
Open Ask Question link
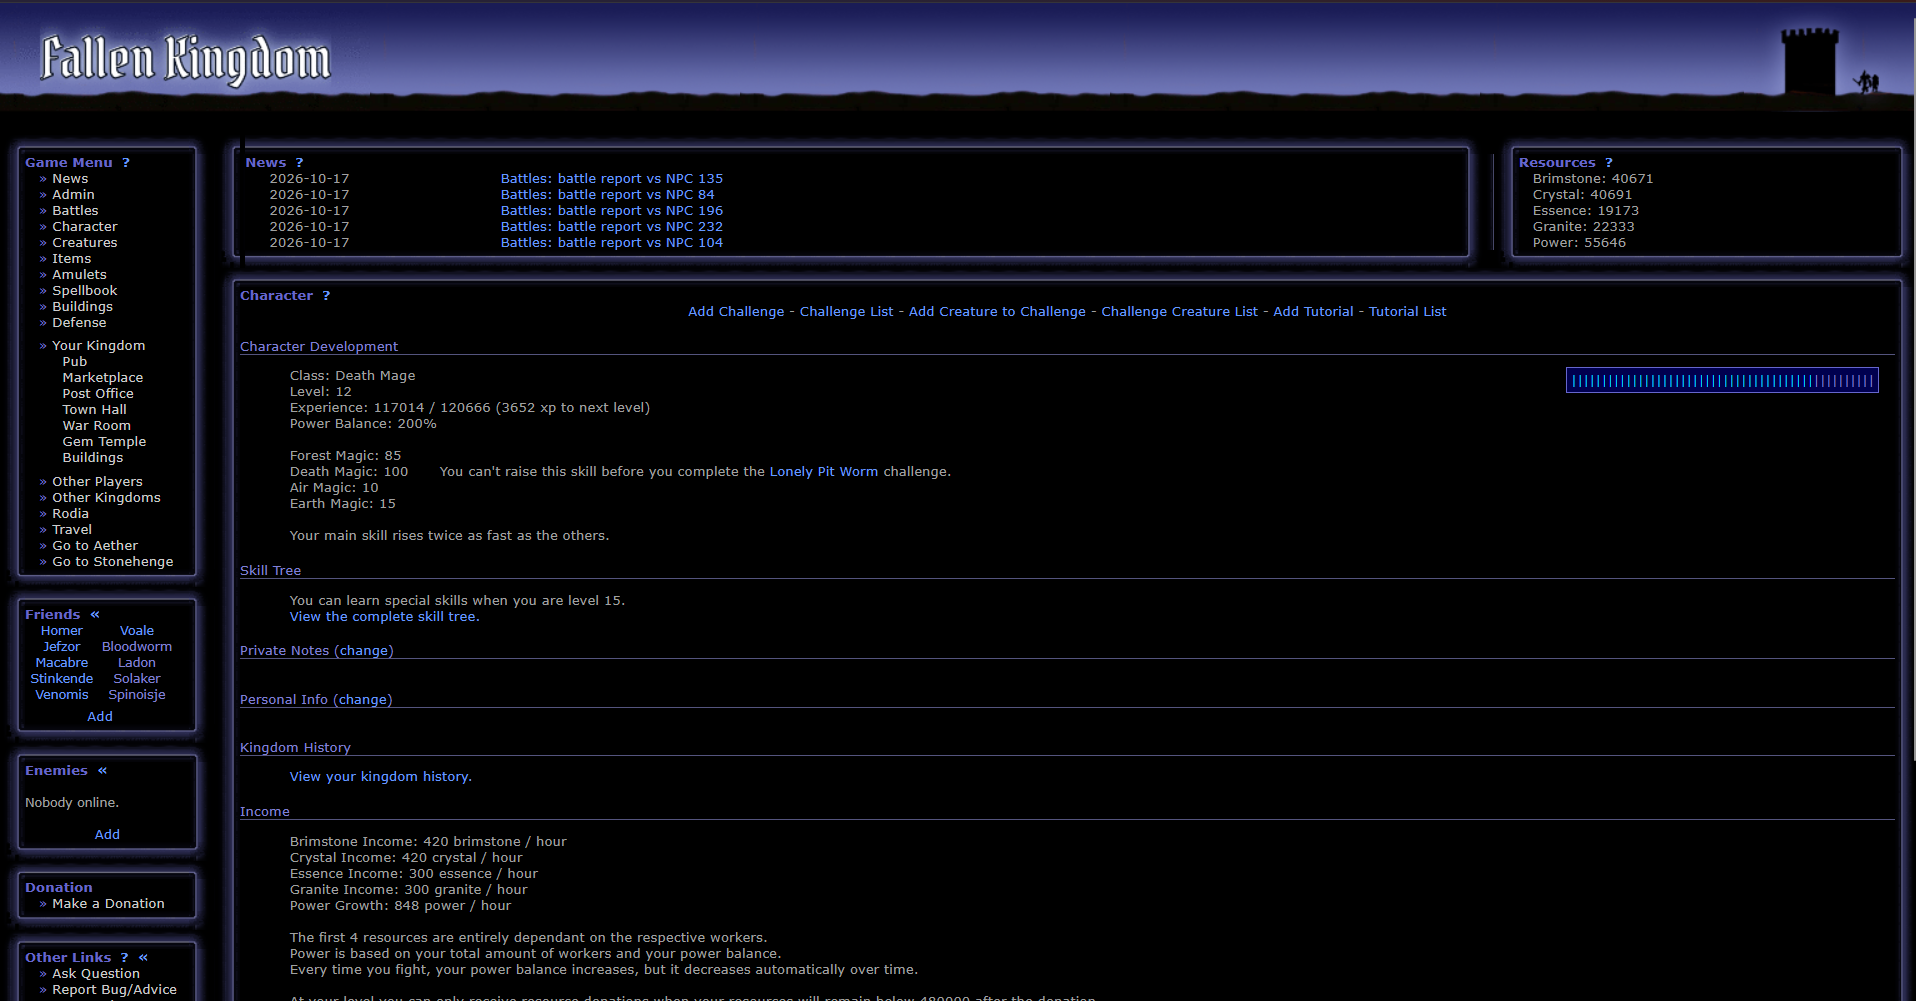[x=96, y=974]
